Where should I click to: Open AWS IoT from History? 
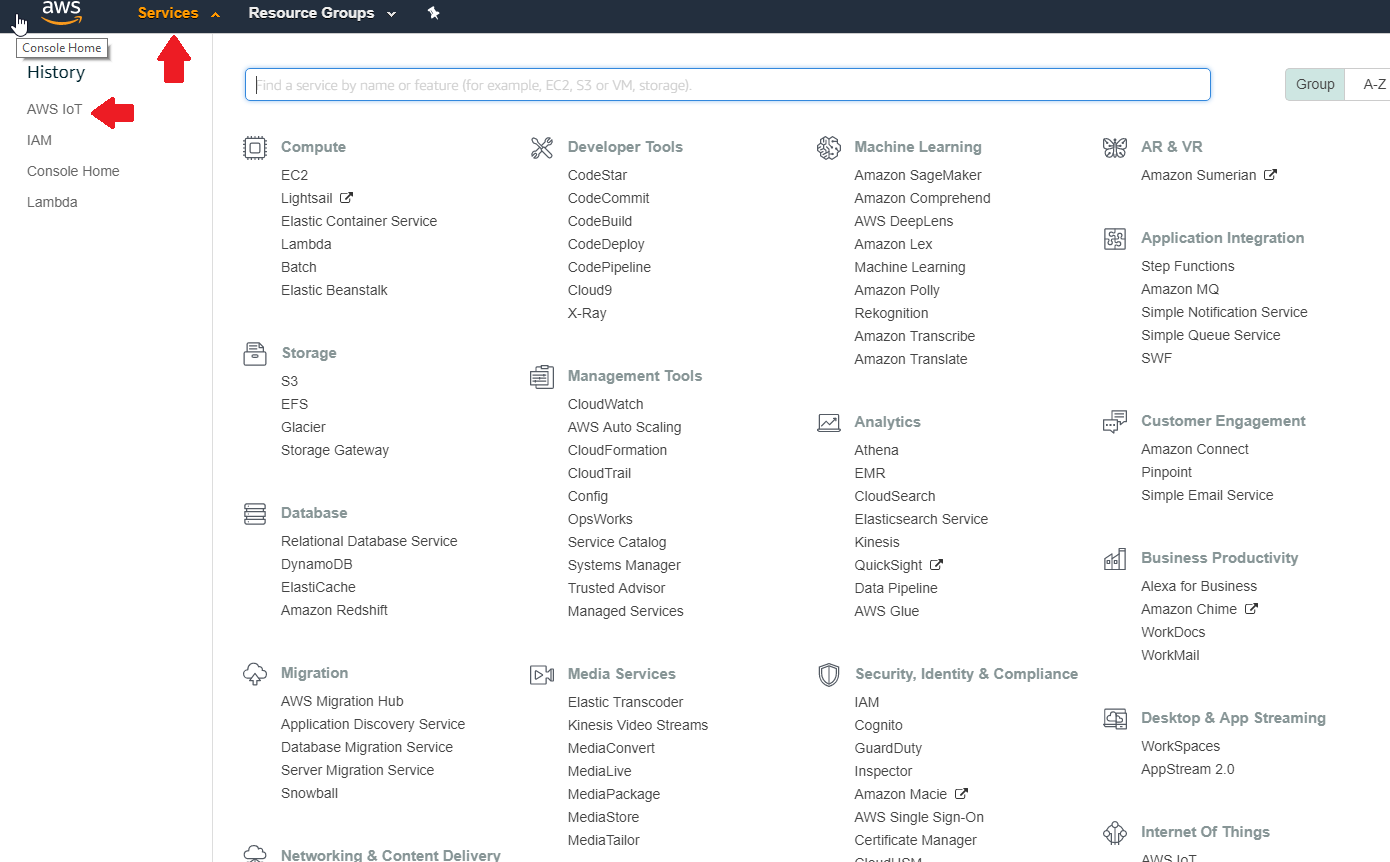pos(54,110)
